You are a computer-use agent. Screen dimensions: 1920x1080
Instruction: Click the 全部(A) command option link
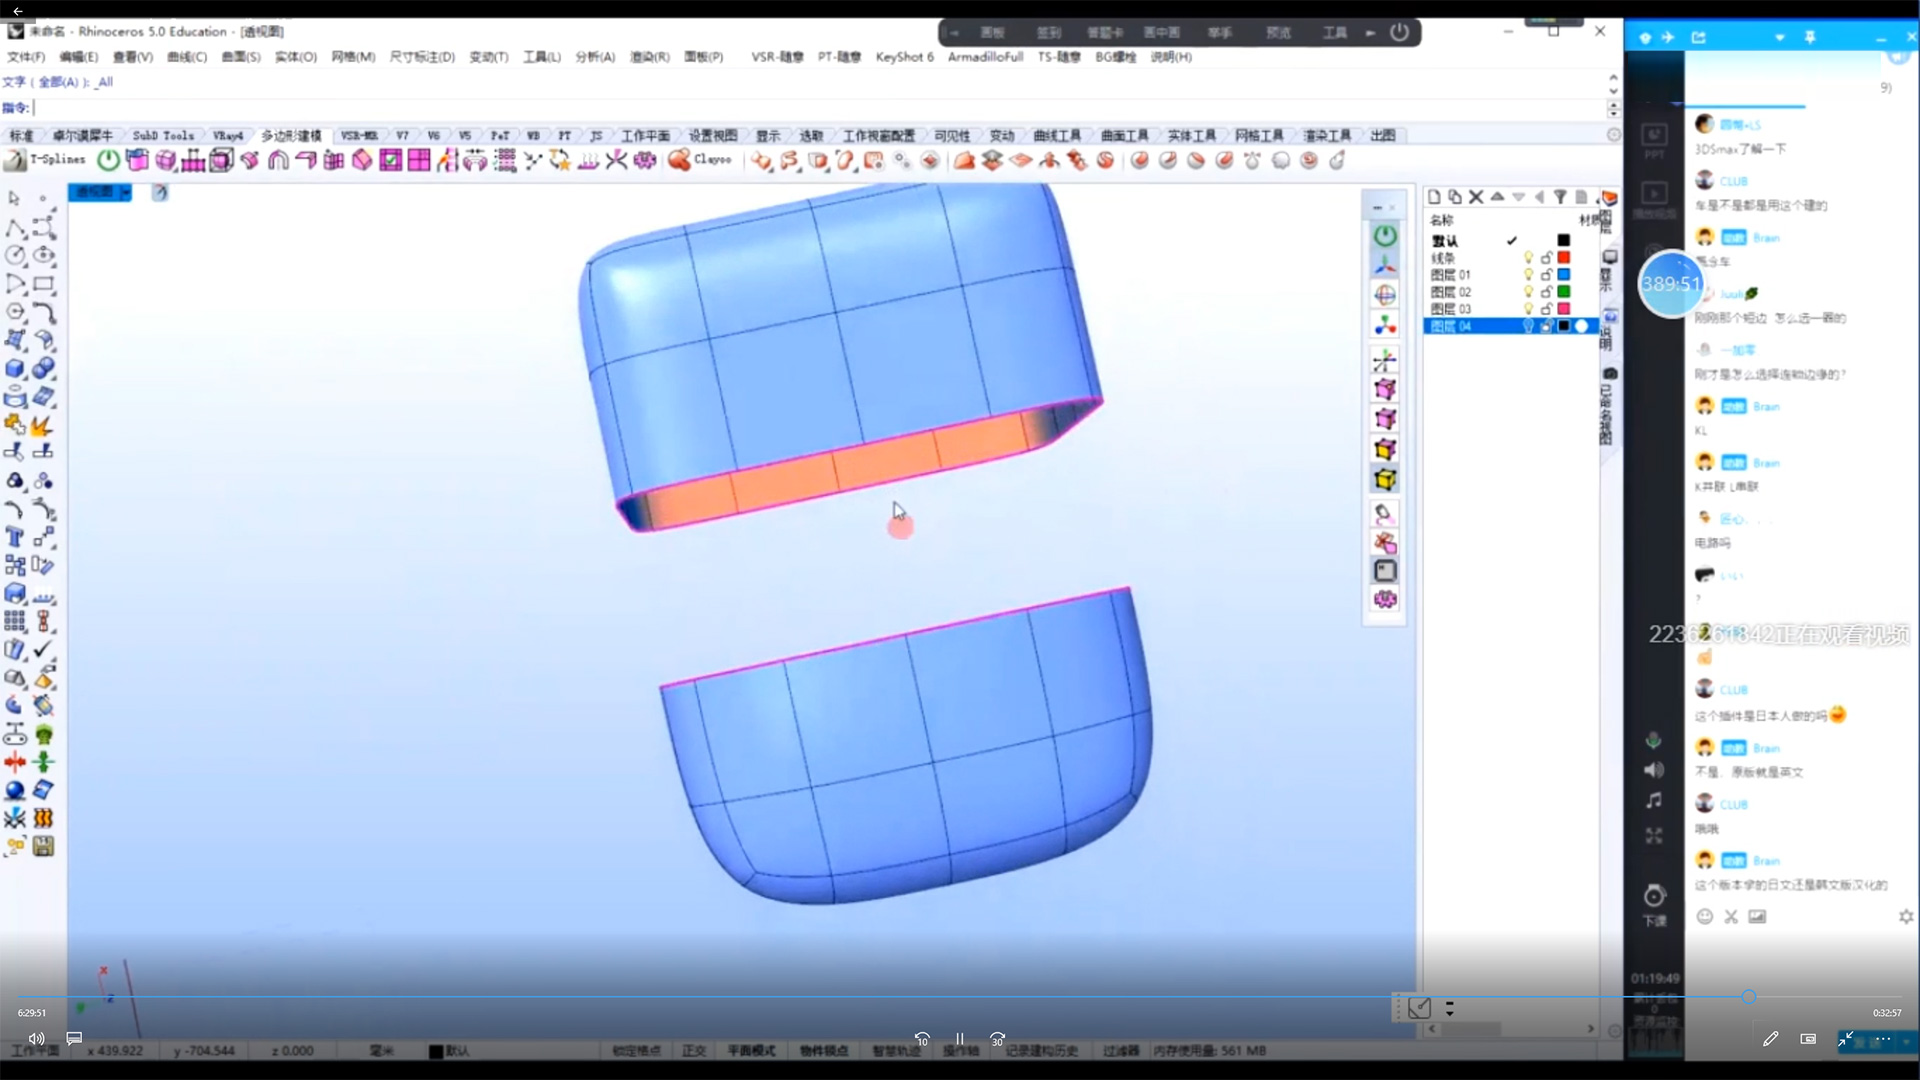61,82
